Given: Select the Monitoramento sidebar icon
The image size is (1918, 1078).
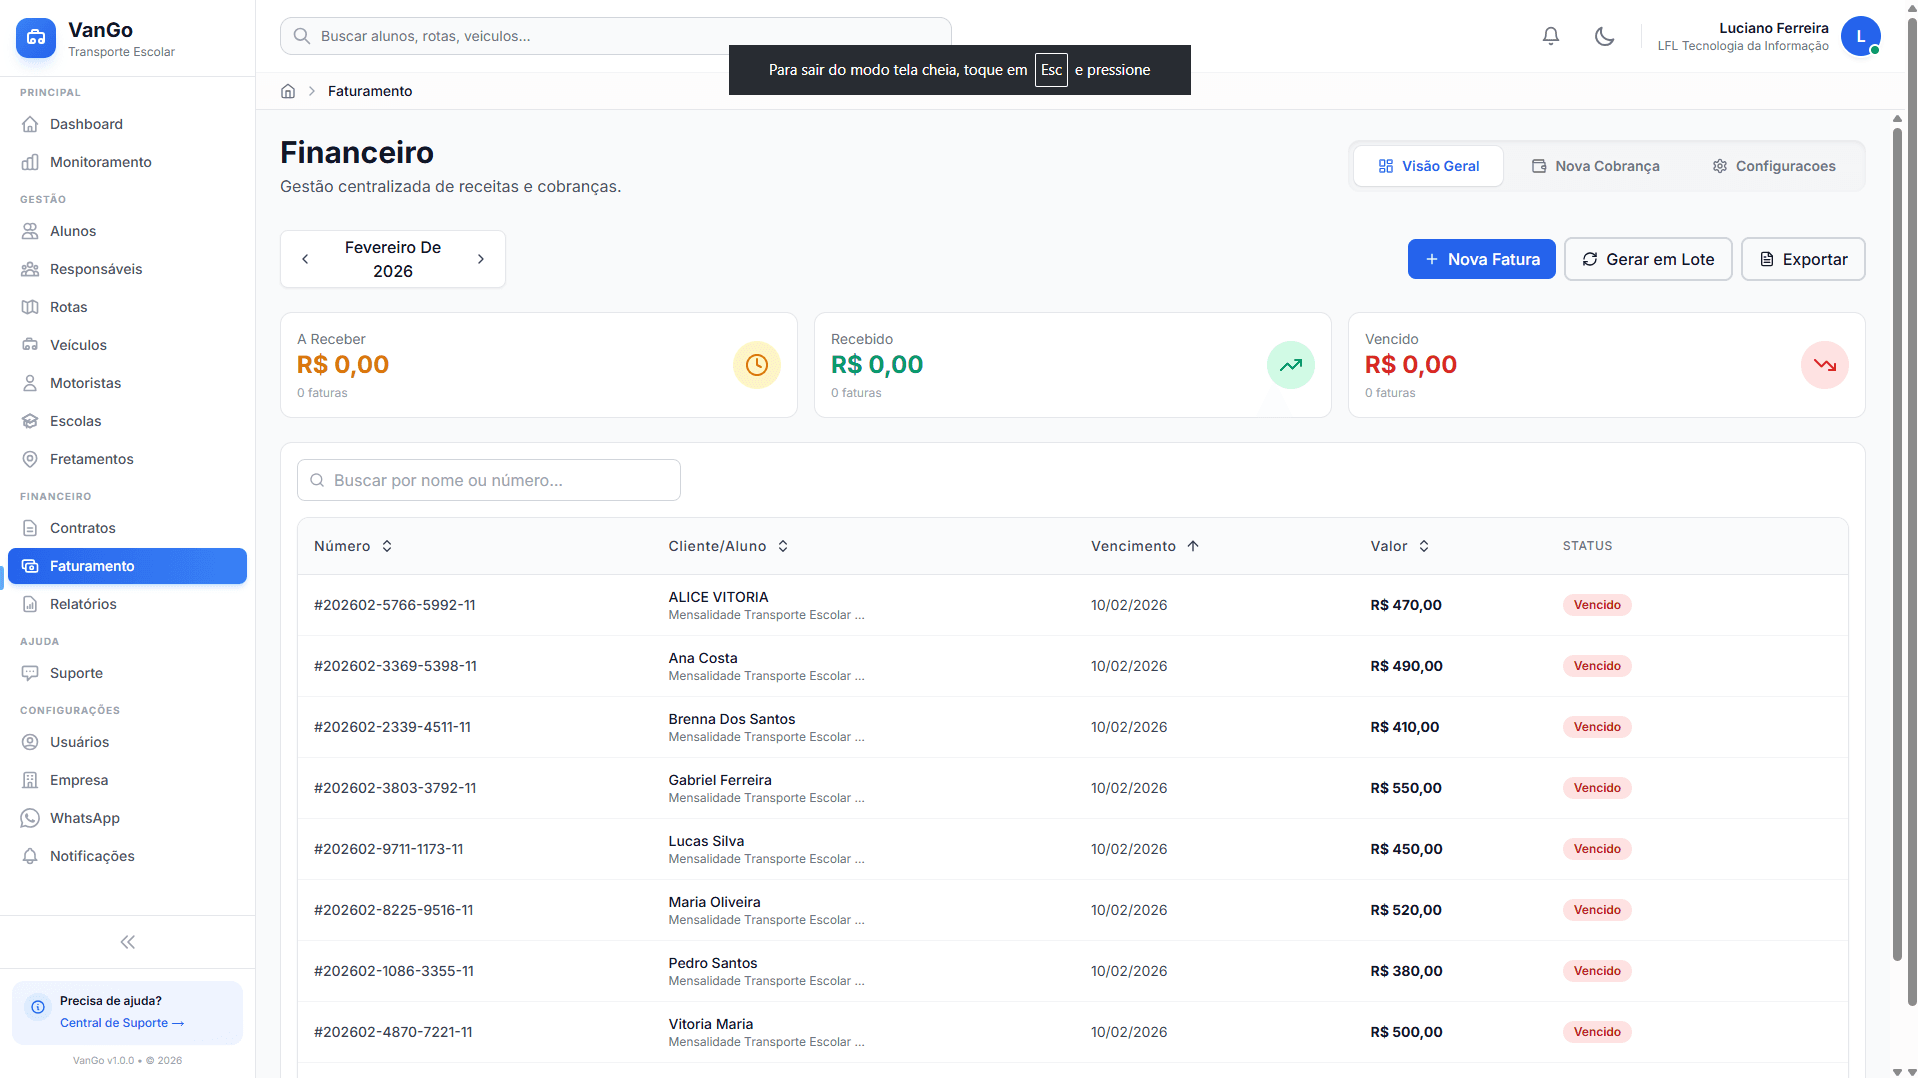Looking at the screenshot, I should [x=31, y=162].
